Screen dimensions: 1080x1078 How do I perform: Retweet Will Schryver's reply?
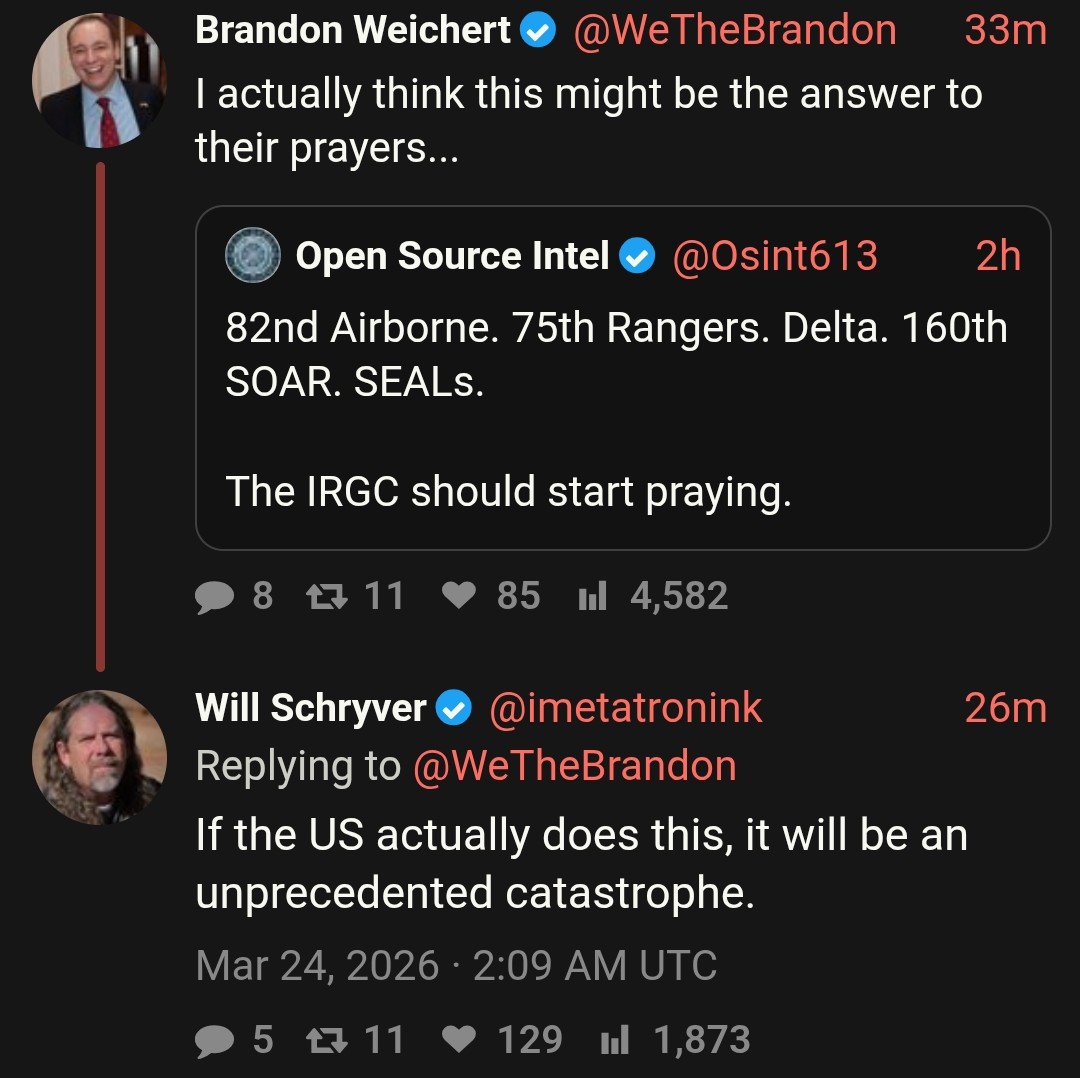[323, 1040]
